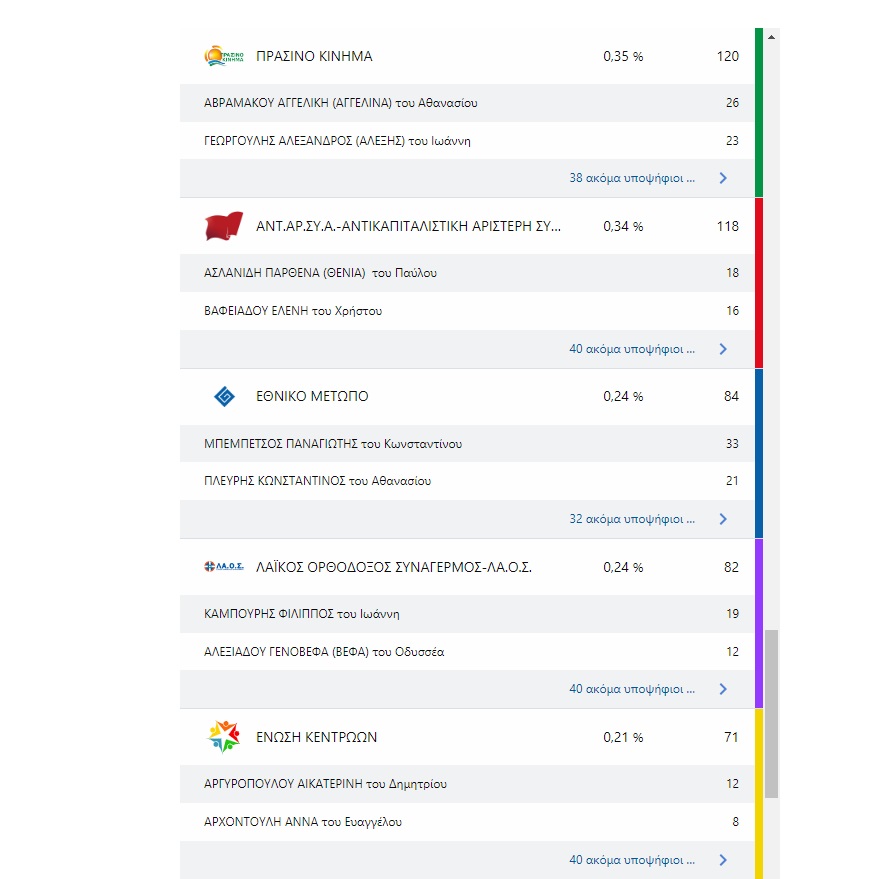
Task: Click the ΕΘΝΙΚΟ ΜΕΤΩΠΟ party name
Action: (x=312, y=397)
